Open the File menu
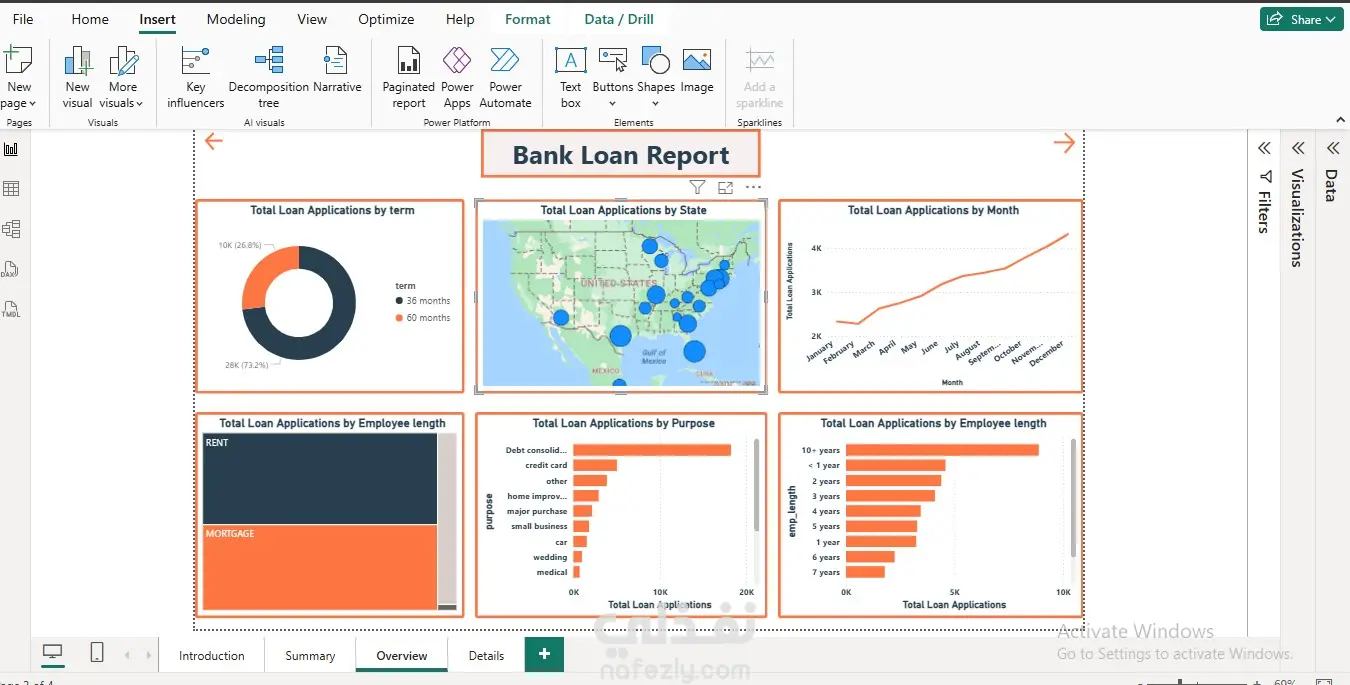The image size is (1350, 685). coord(23,19)
